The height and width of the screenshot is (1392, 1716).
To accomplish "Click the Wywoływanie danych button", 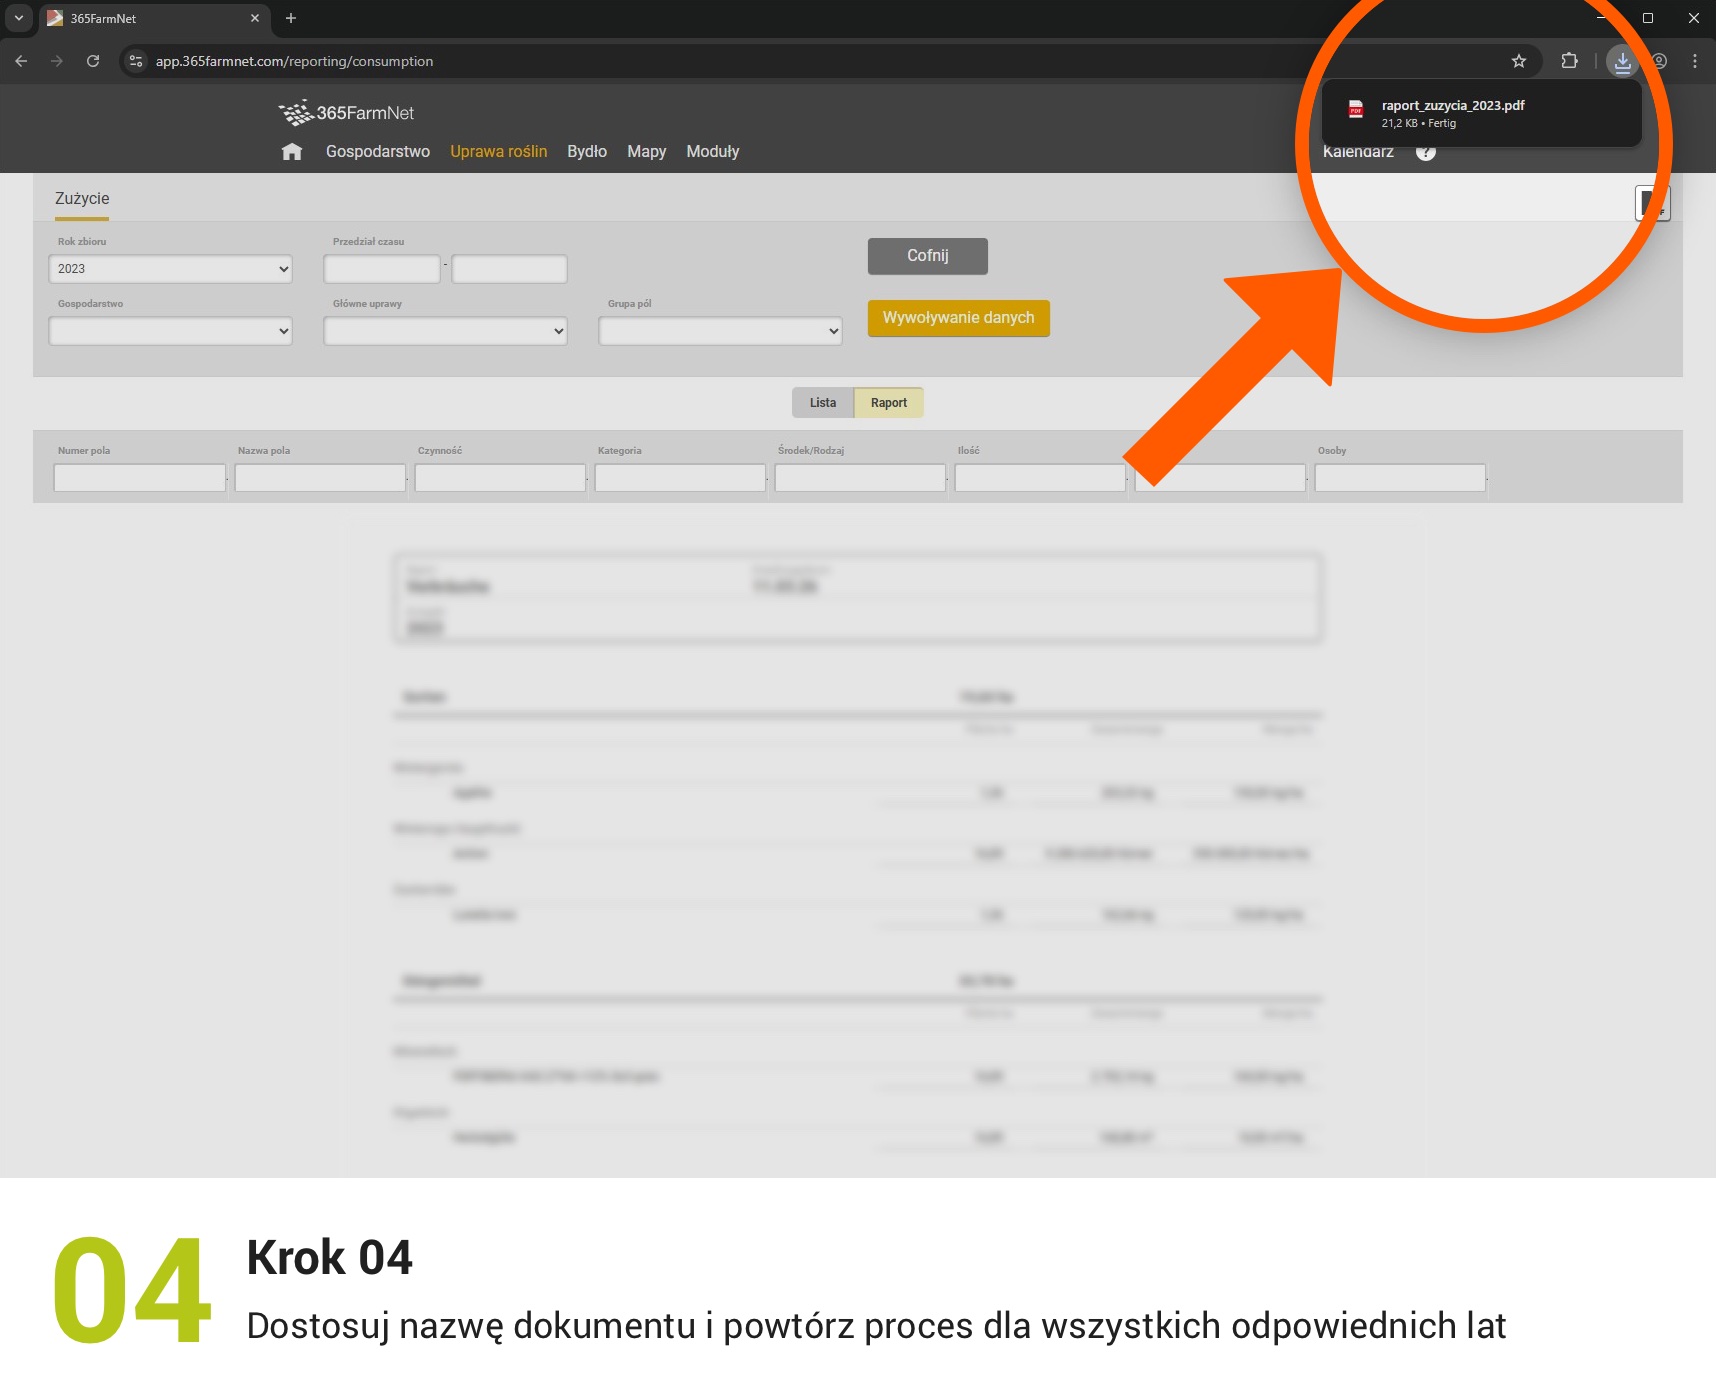I will pos(957,318).
